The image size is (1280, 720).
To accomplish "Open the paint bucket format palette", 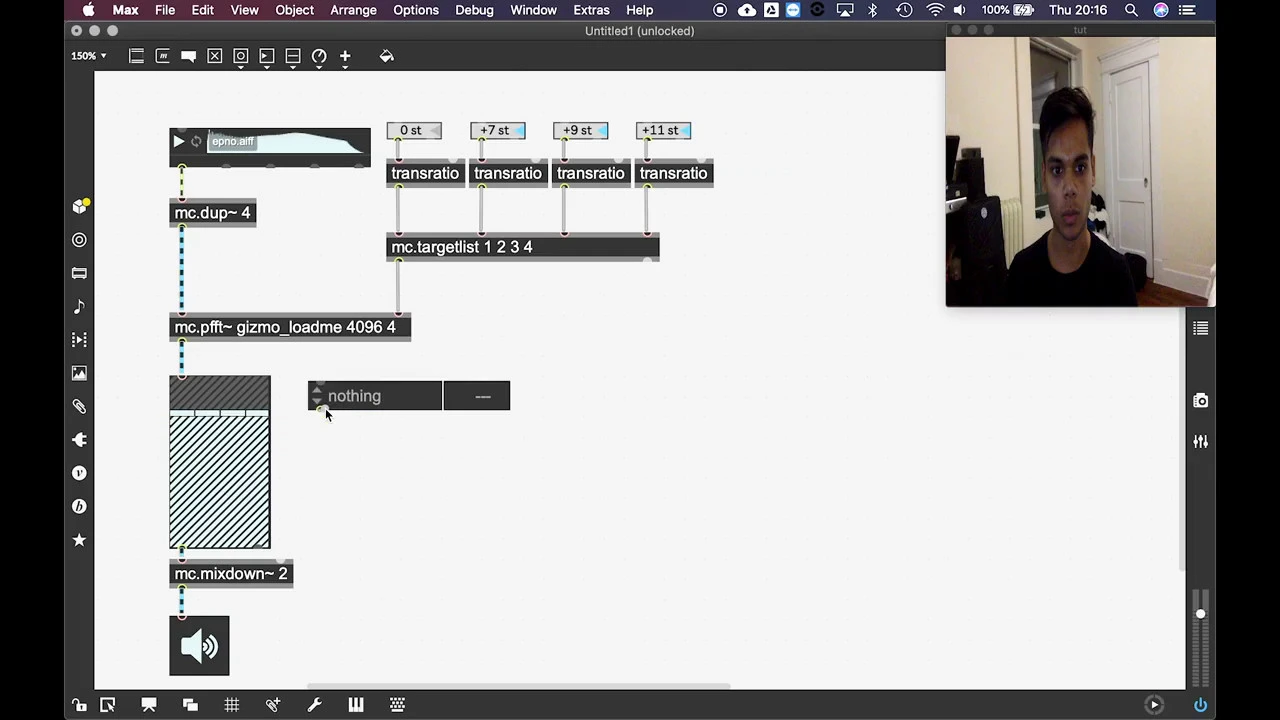I will coord(387,56).
